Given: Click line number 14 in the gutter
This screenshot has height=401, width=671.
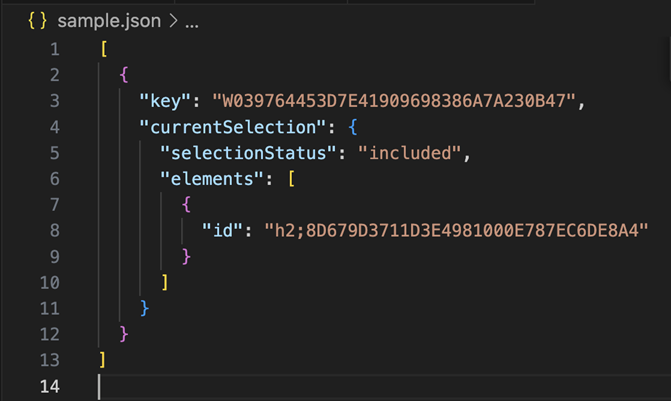Looking at the screenshot, I should (x=50, y=386).
